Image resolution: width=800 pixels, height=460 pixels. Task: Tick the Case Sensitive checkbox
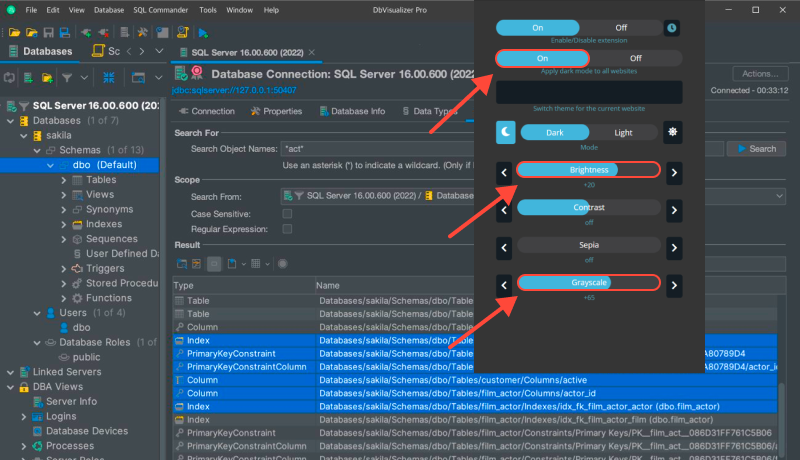pyautogui.click(x=287, y=214)
